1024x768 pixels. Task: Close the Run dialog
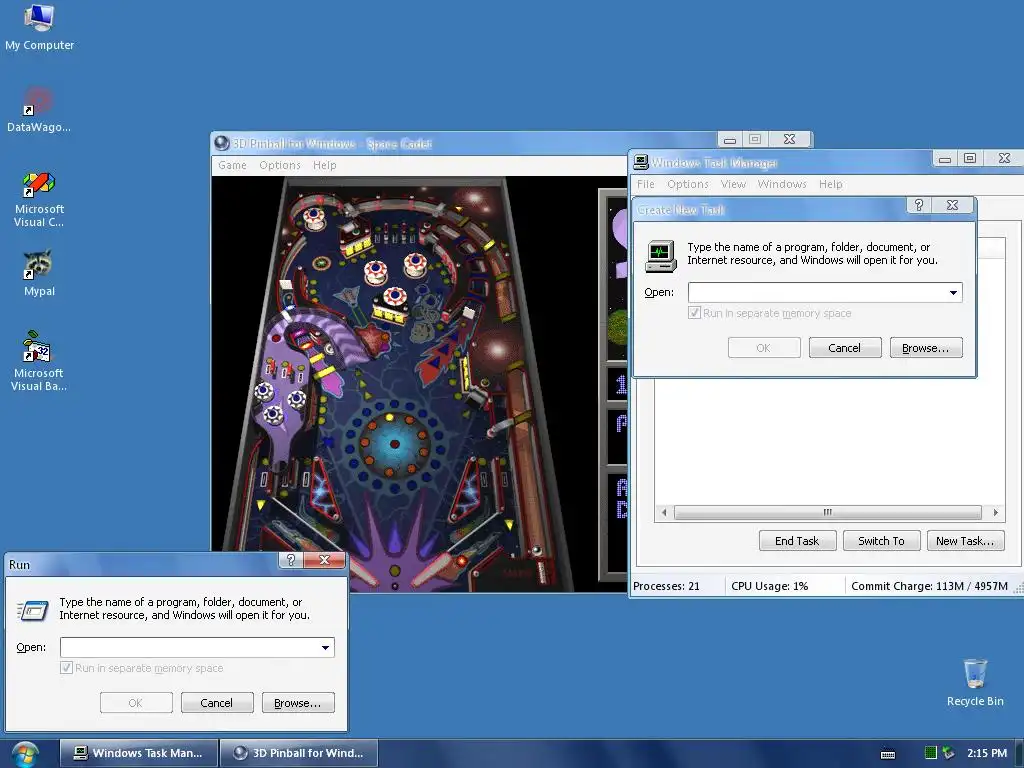point(325,560)
